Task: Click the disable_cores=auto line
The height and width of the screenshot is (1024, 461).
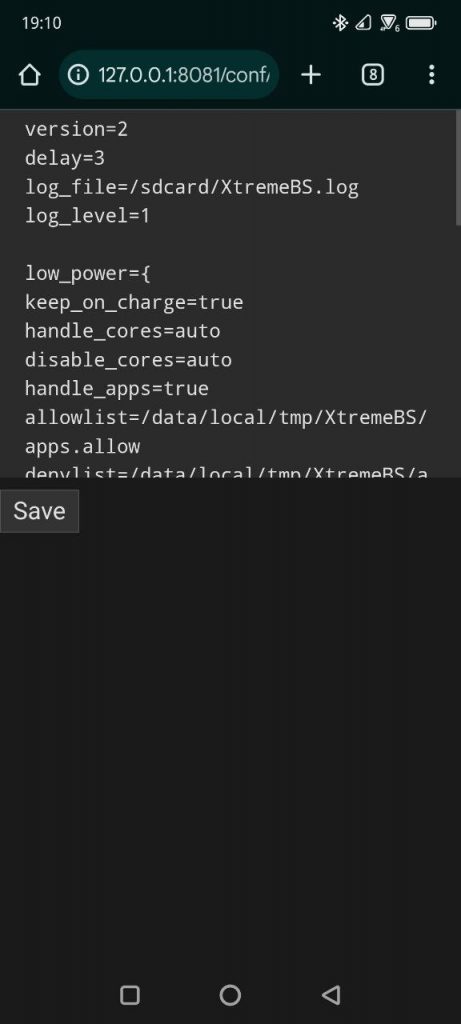Action: (129, 360)
